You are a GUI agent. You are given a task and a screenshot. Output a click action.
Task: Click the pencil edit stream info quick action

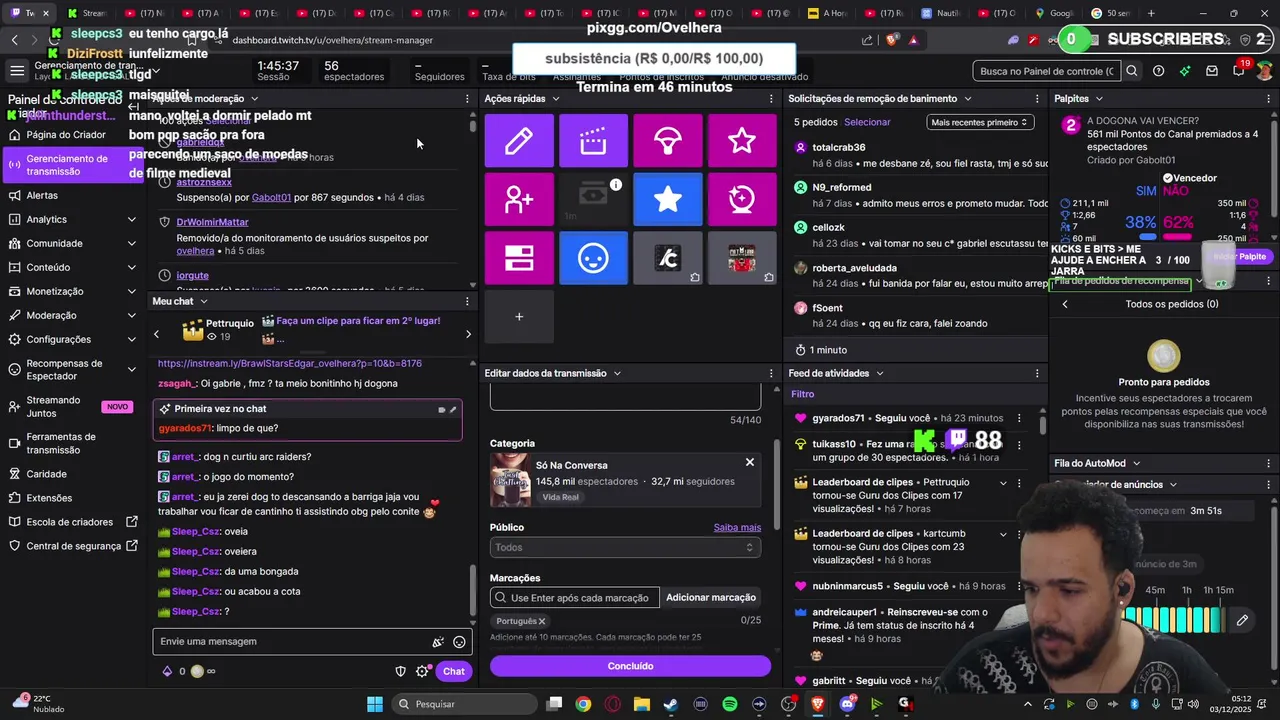click(x=519, y=141)
